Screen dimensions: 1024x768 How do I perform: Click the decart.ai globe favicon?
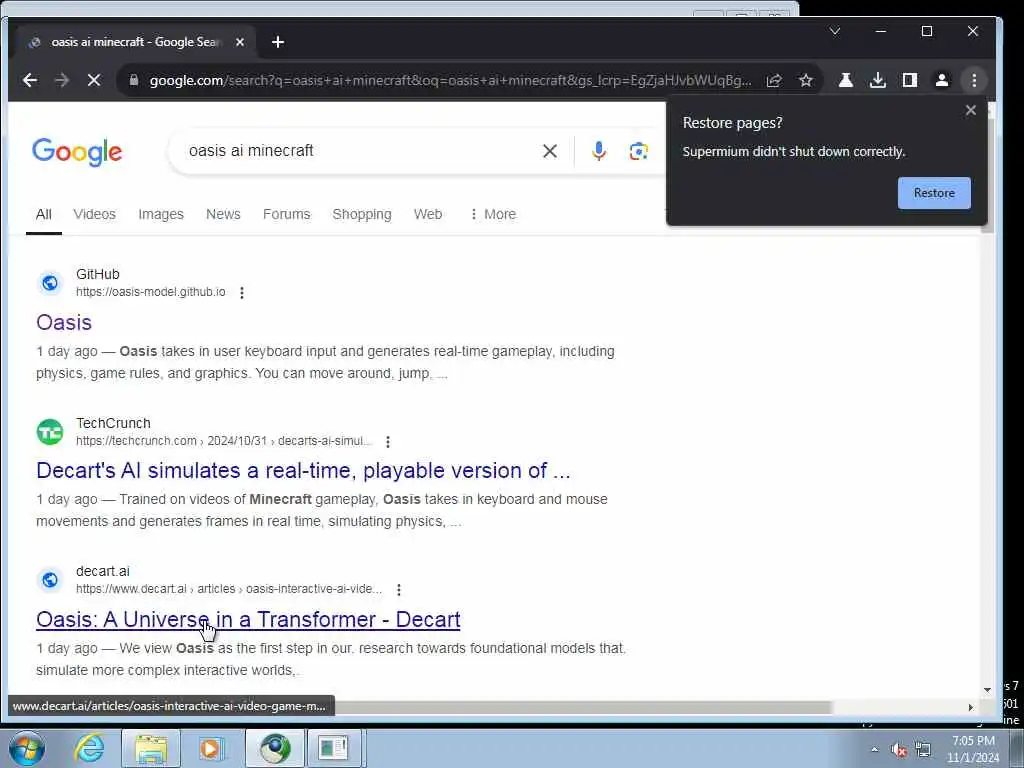pos(50,580)
